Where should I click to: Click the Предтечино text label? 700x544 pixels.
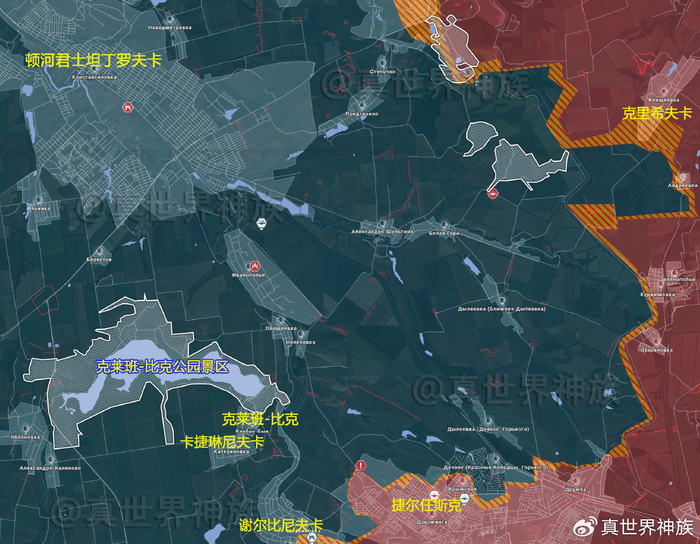click(x=362, y=114)
